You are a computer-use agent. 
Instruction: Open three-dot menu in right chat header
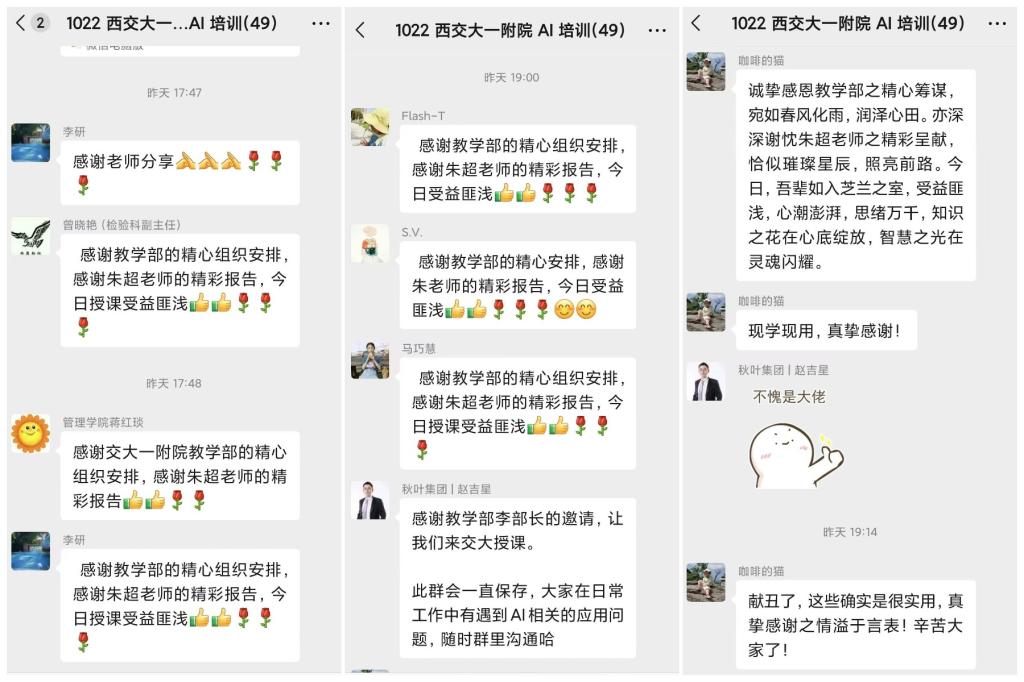[x=997, y=24]
